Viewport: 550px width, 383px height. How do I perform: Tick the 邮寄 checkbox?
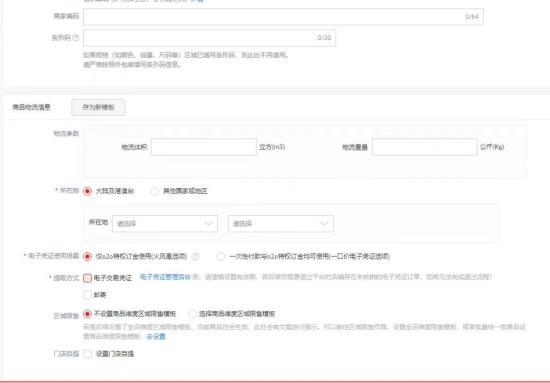(x=87, y=295)
